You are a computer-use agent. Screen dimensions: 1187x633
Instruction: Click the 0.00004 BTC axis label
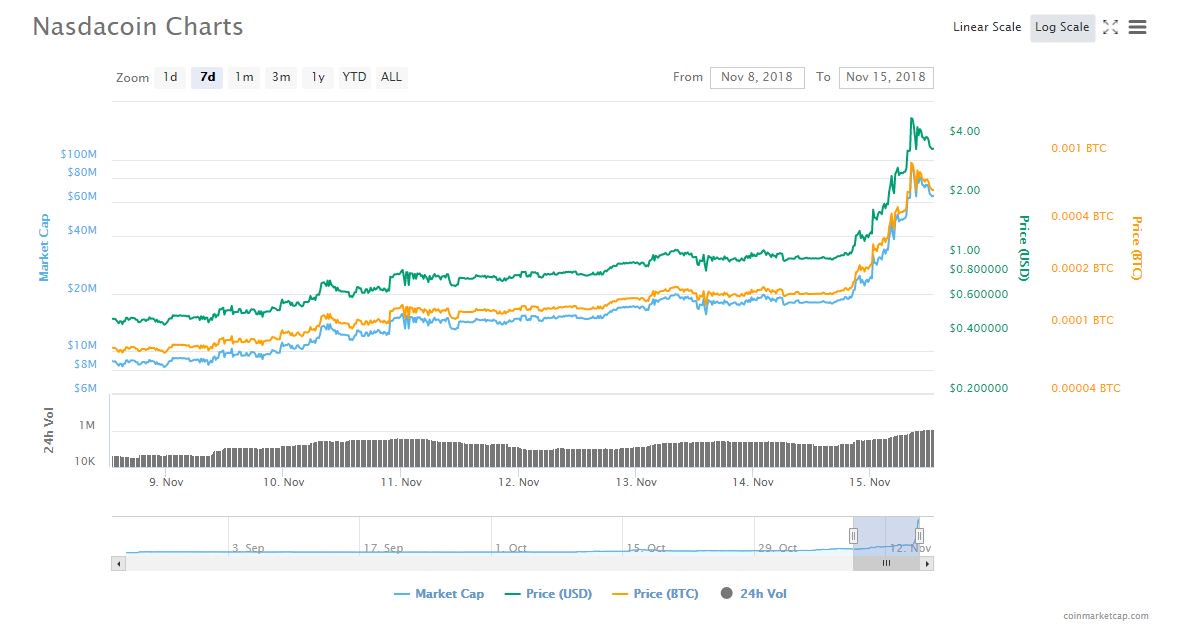[1086, 388]
